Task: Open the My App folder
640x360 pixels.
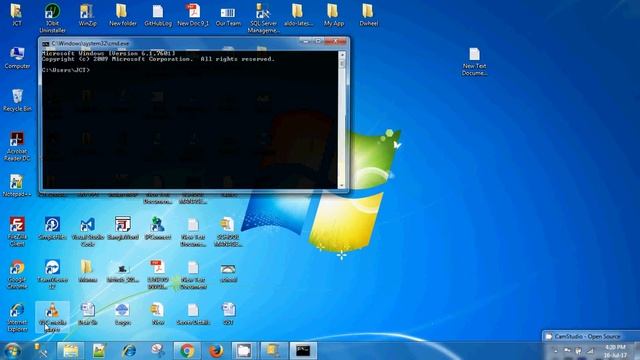Action: tap(333, 15)
